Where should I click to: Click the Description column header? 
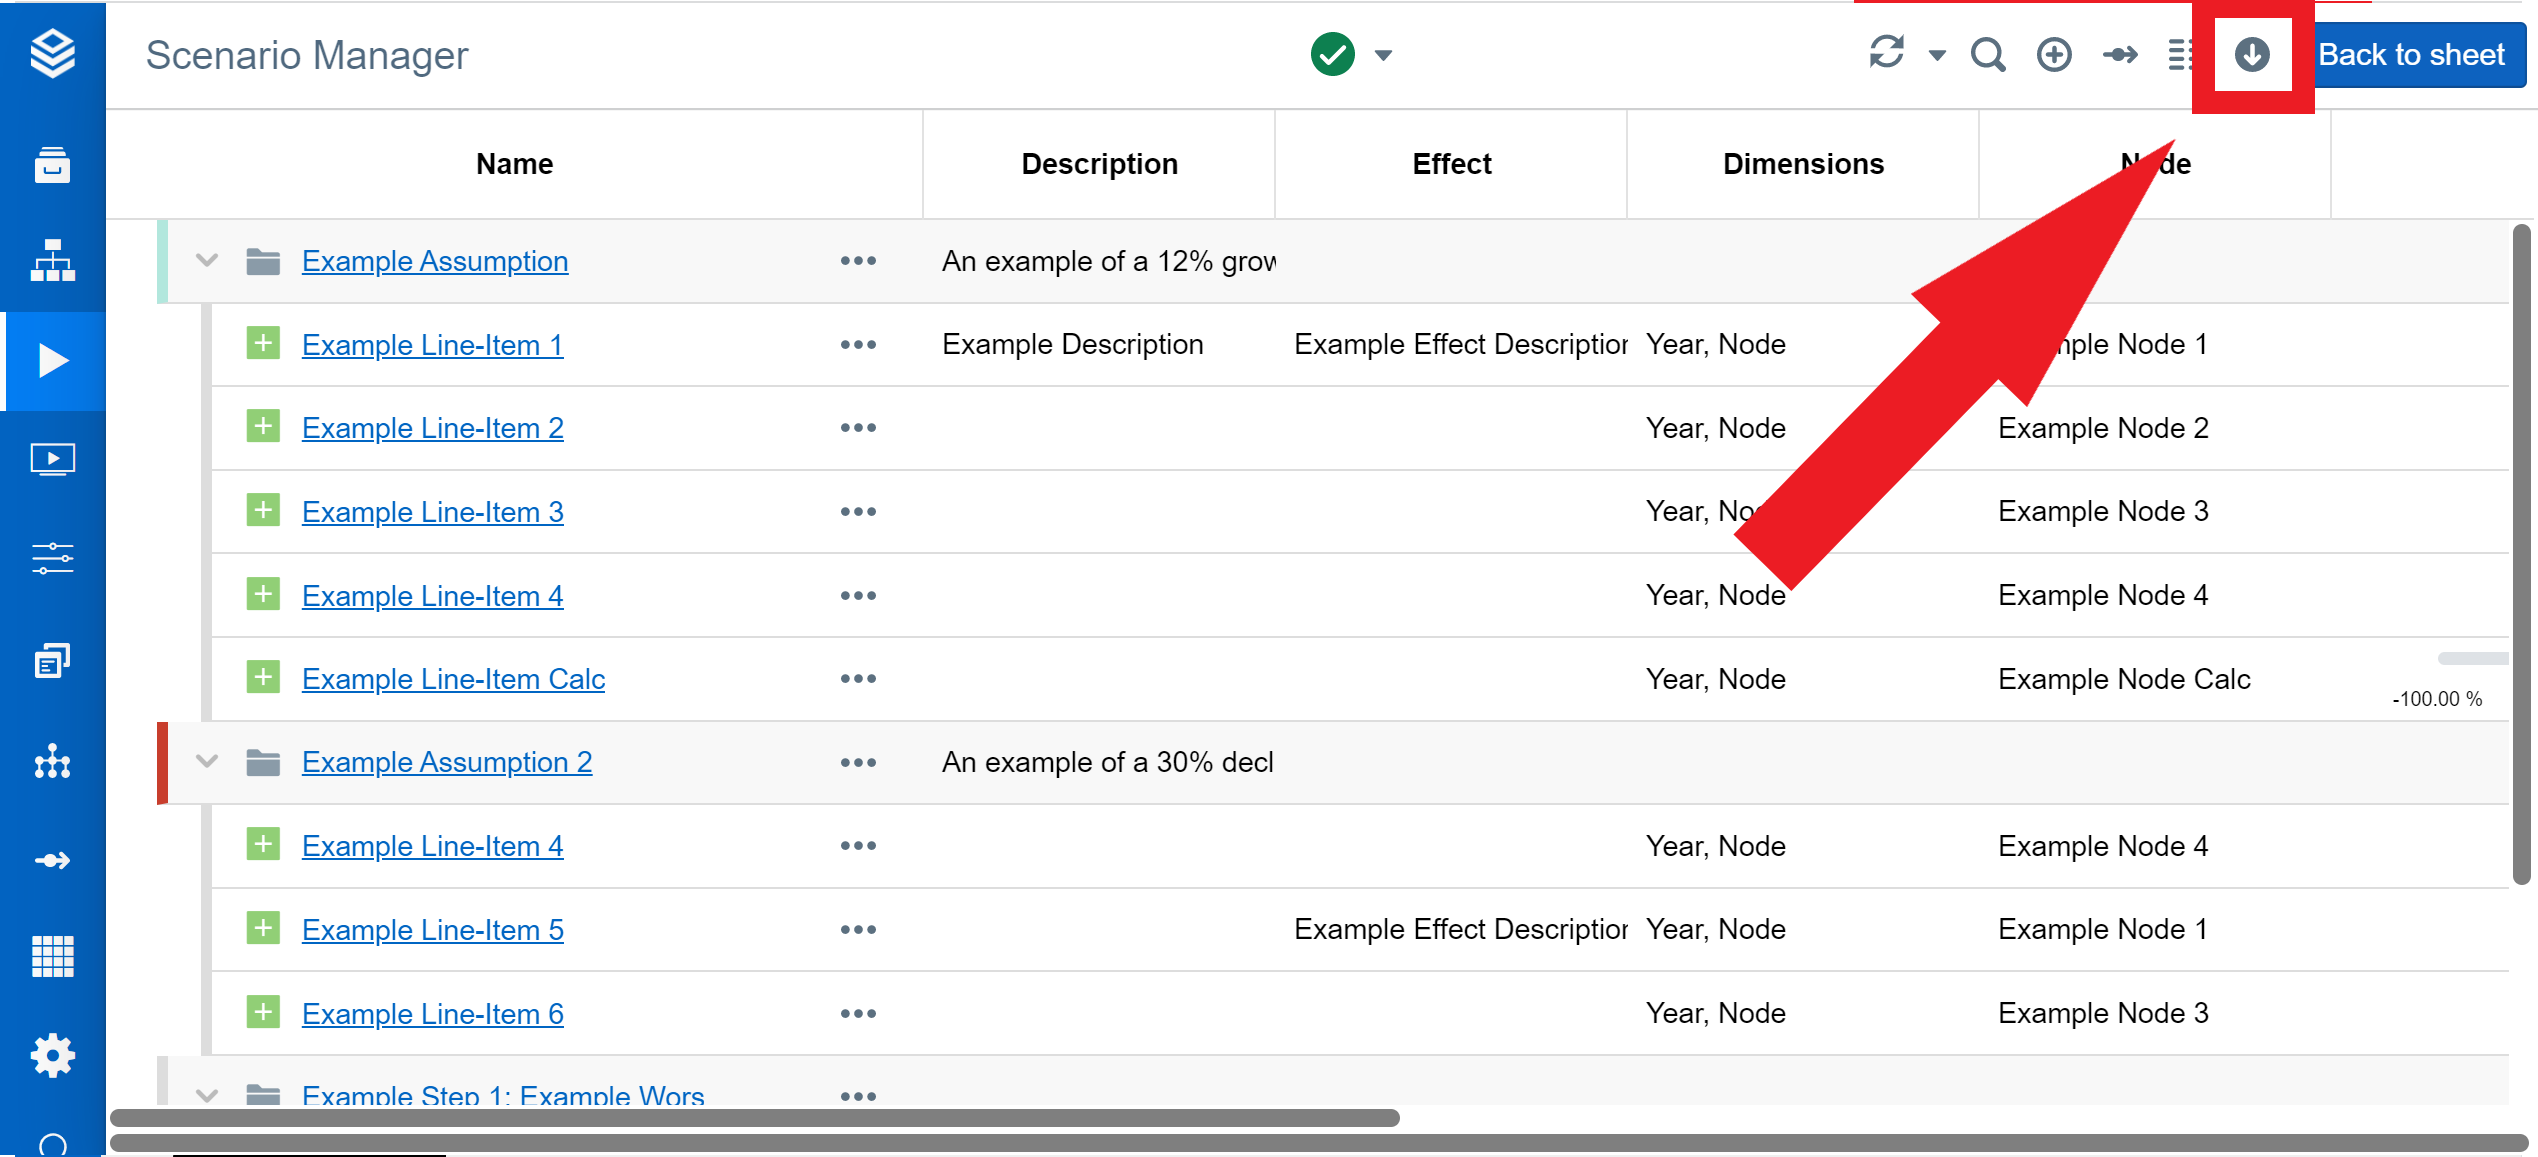pyautogui.click(x=1099, y=164)
